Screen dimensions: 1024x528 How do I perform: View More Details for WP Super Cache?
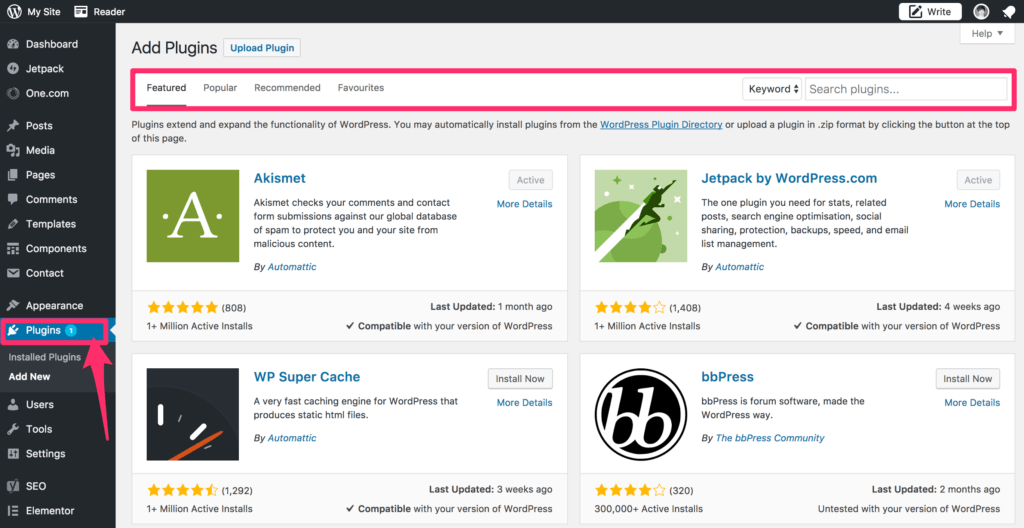click(524, 403)
